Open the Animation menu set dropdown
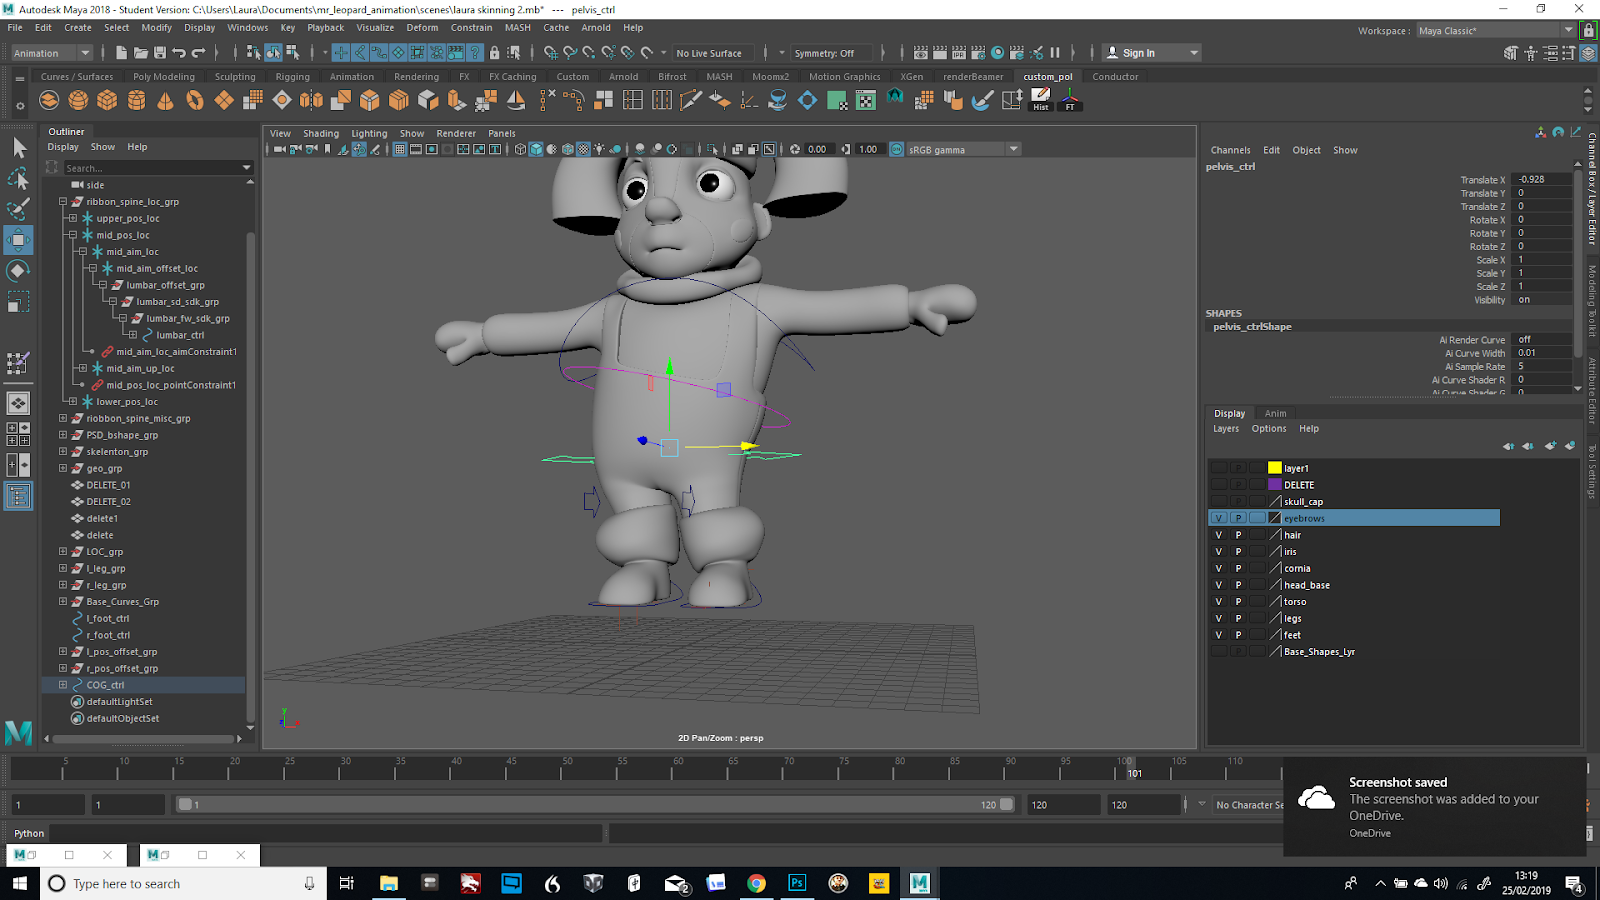This screenshot has width=1600, height=900. pos(52,53)
